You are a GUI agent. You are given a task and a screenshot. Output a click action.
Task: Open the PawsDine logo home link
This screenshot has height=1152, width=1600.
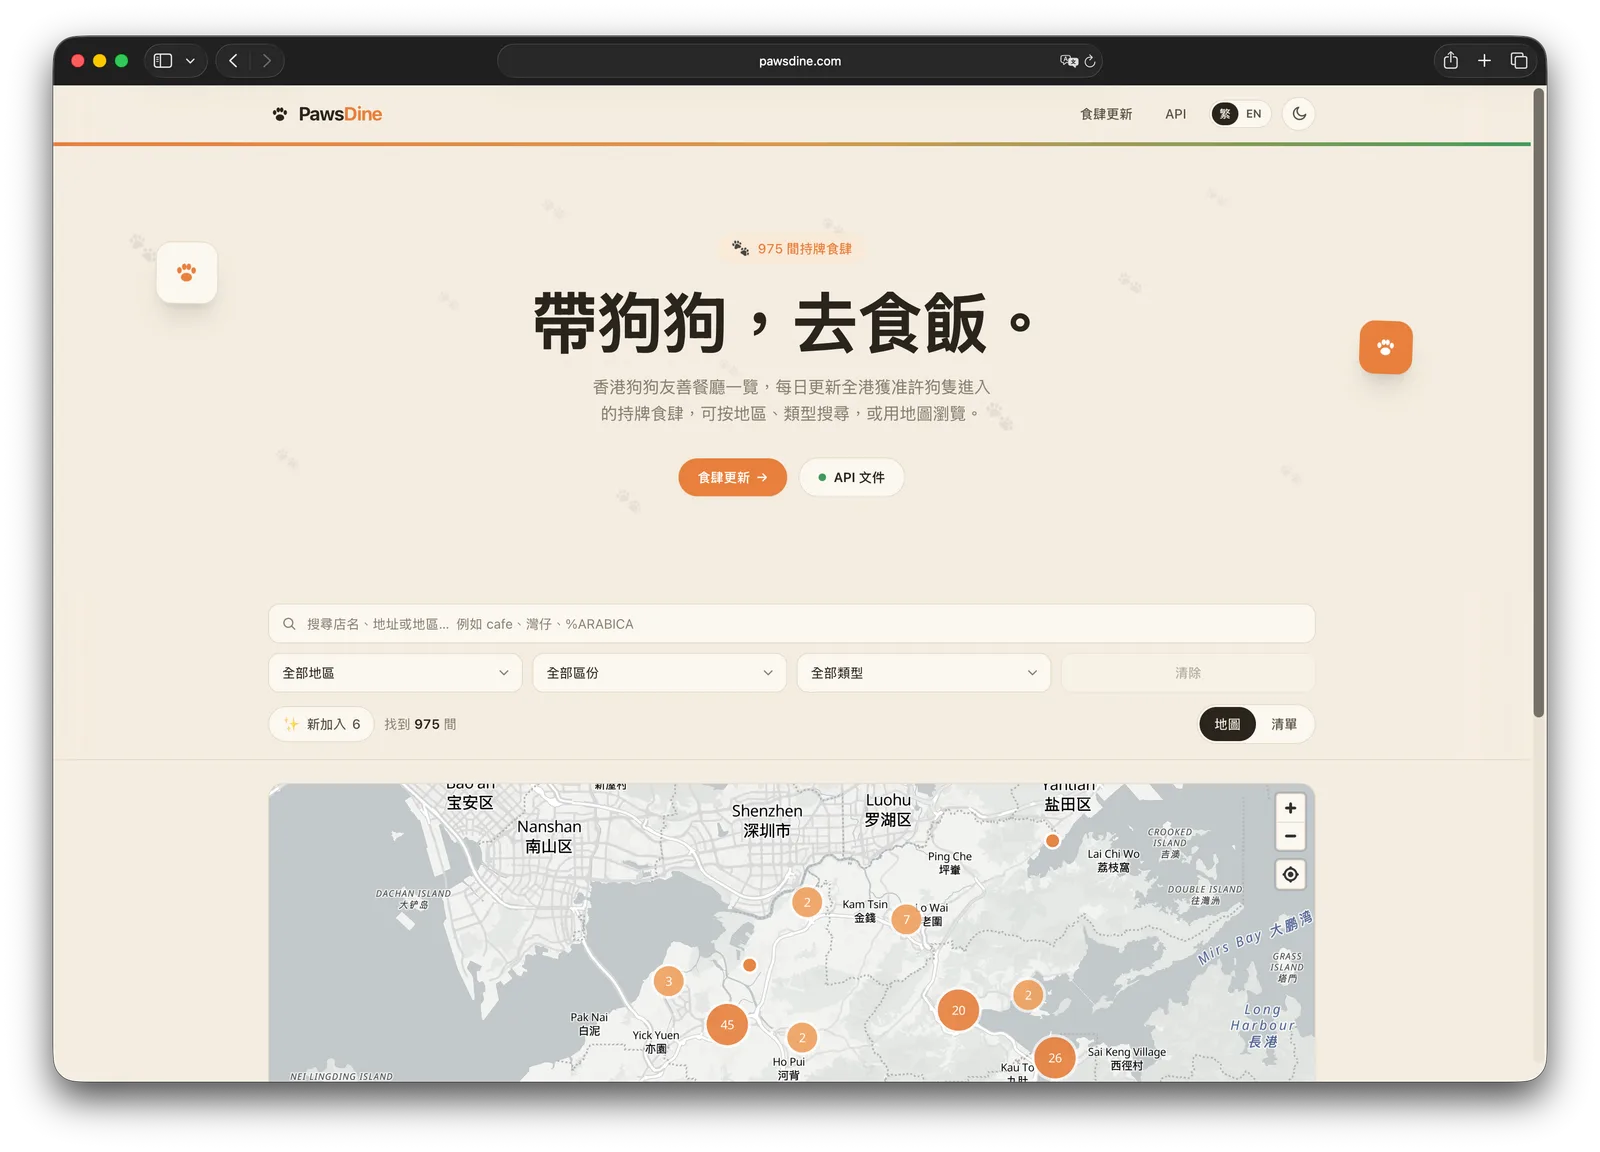click(327, 114)
